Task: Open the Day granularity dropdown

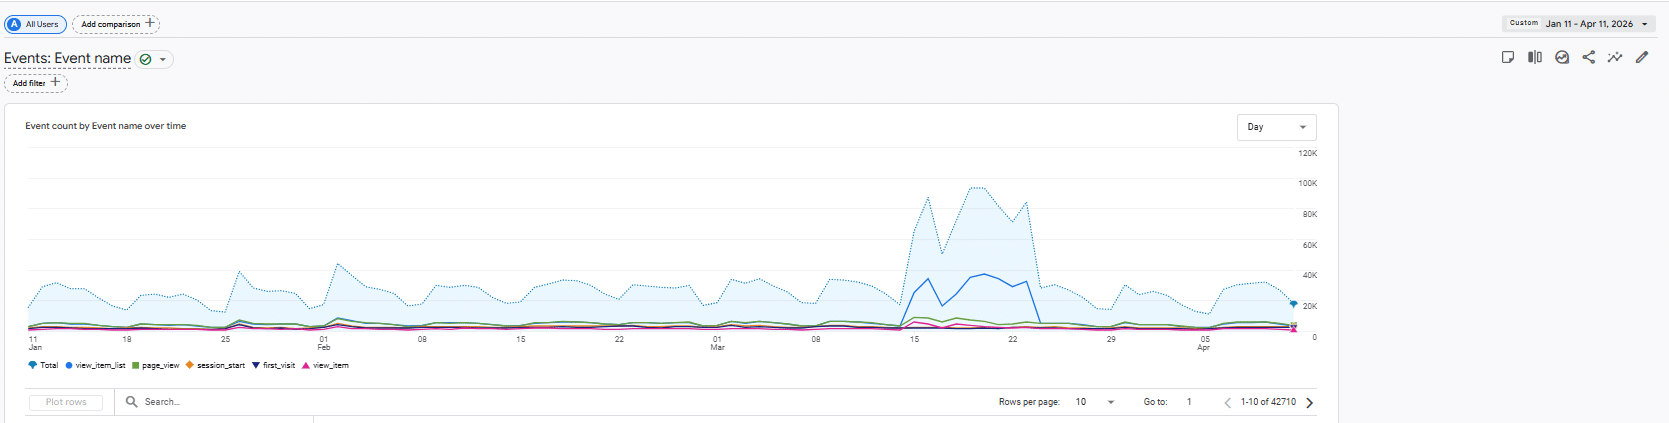Action: tap(1277, 127)
